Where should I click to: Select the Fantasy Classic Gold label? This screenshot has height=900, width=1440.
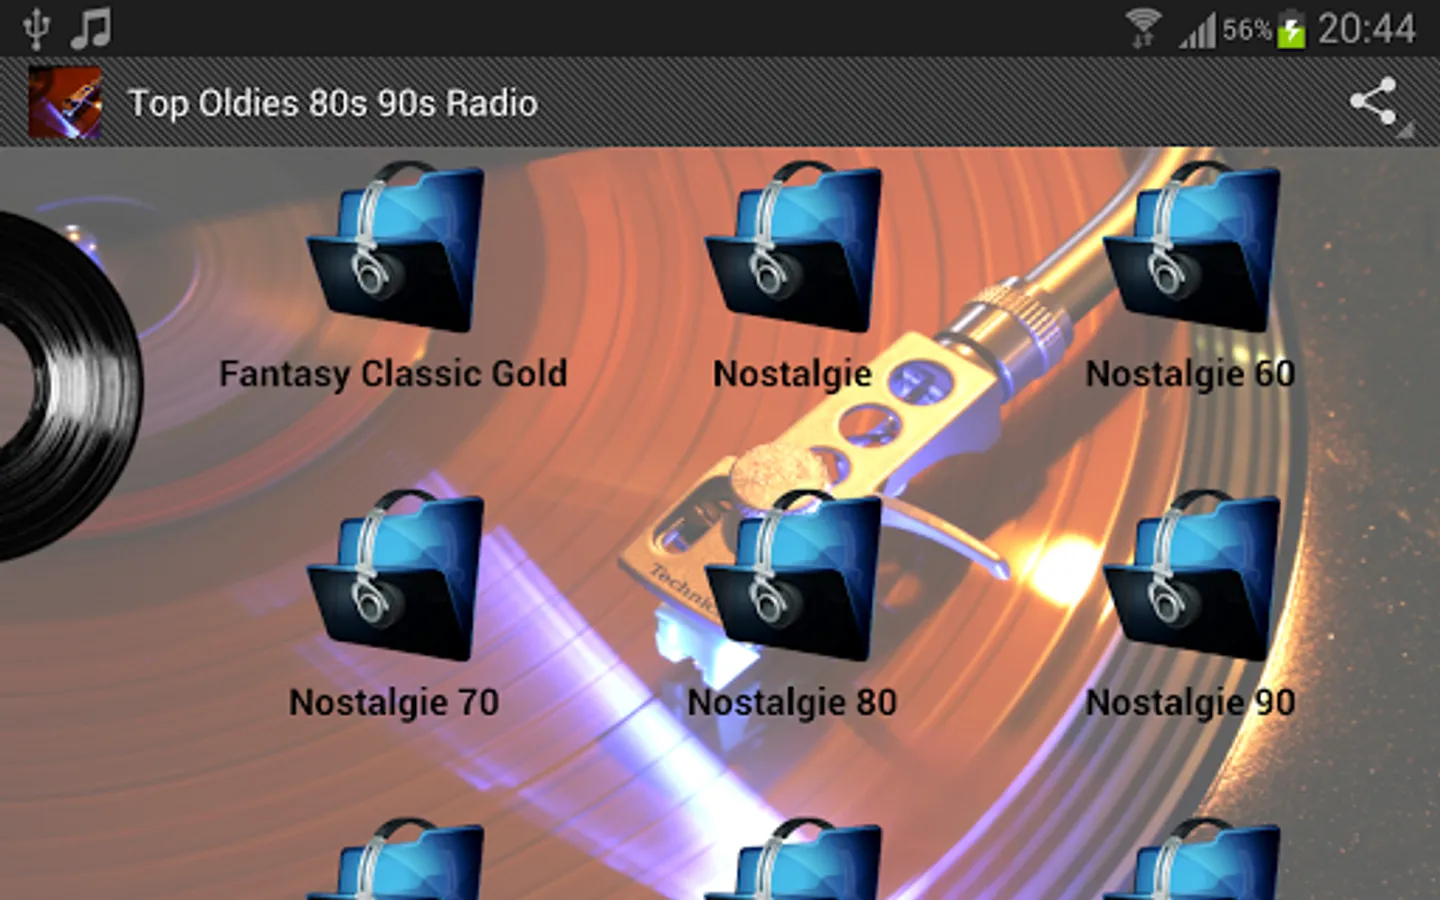[x=393, y=374]
